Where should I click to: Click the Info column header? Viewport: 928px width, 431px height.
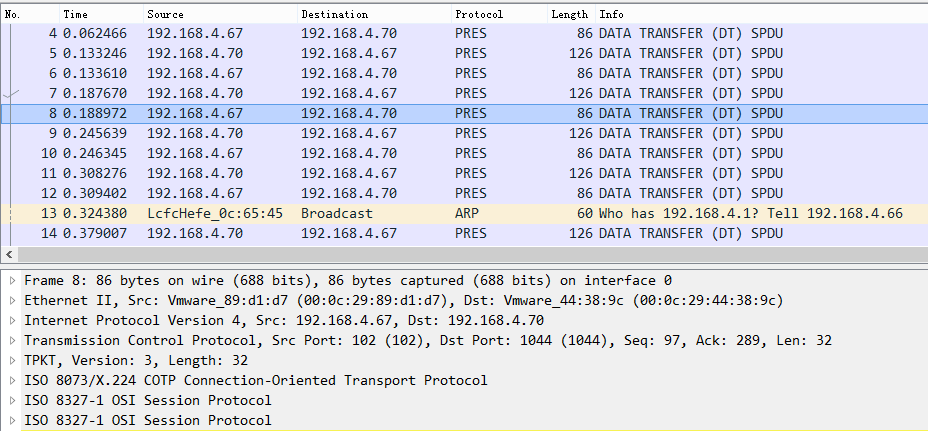[x=611, y=15]
